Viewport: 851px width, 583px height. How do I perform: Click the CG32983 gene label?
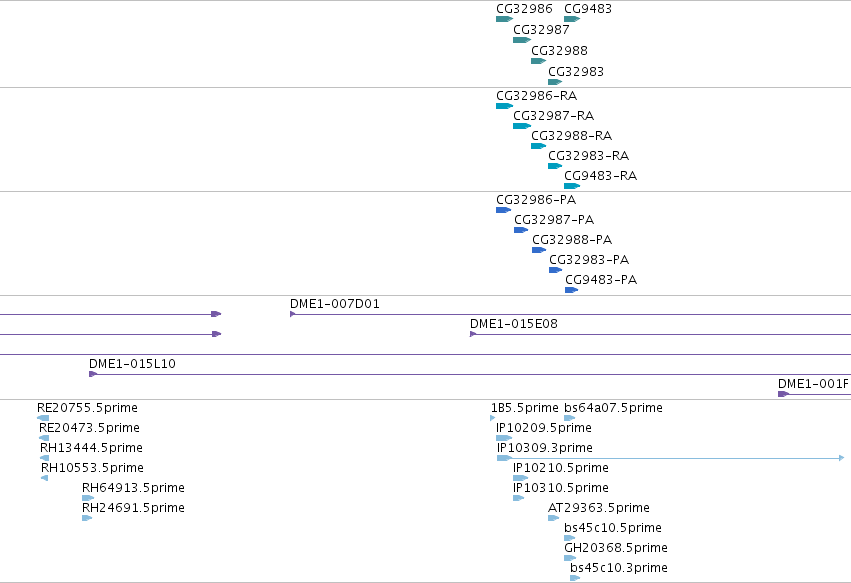[x=576, y=72]
